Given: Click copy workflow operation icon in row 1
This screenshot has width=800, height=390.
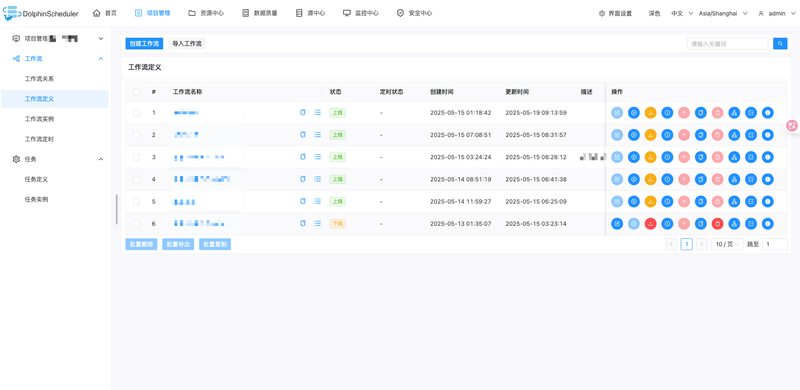Looking at the screenshot, I should pyautogui.click(x=701, y=112).
